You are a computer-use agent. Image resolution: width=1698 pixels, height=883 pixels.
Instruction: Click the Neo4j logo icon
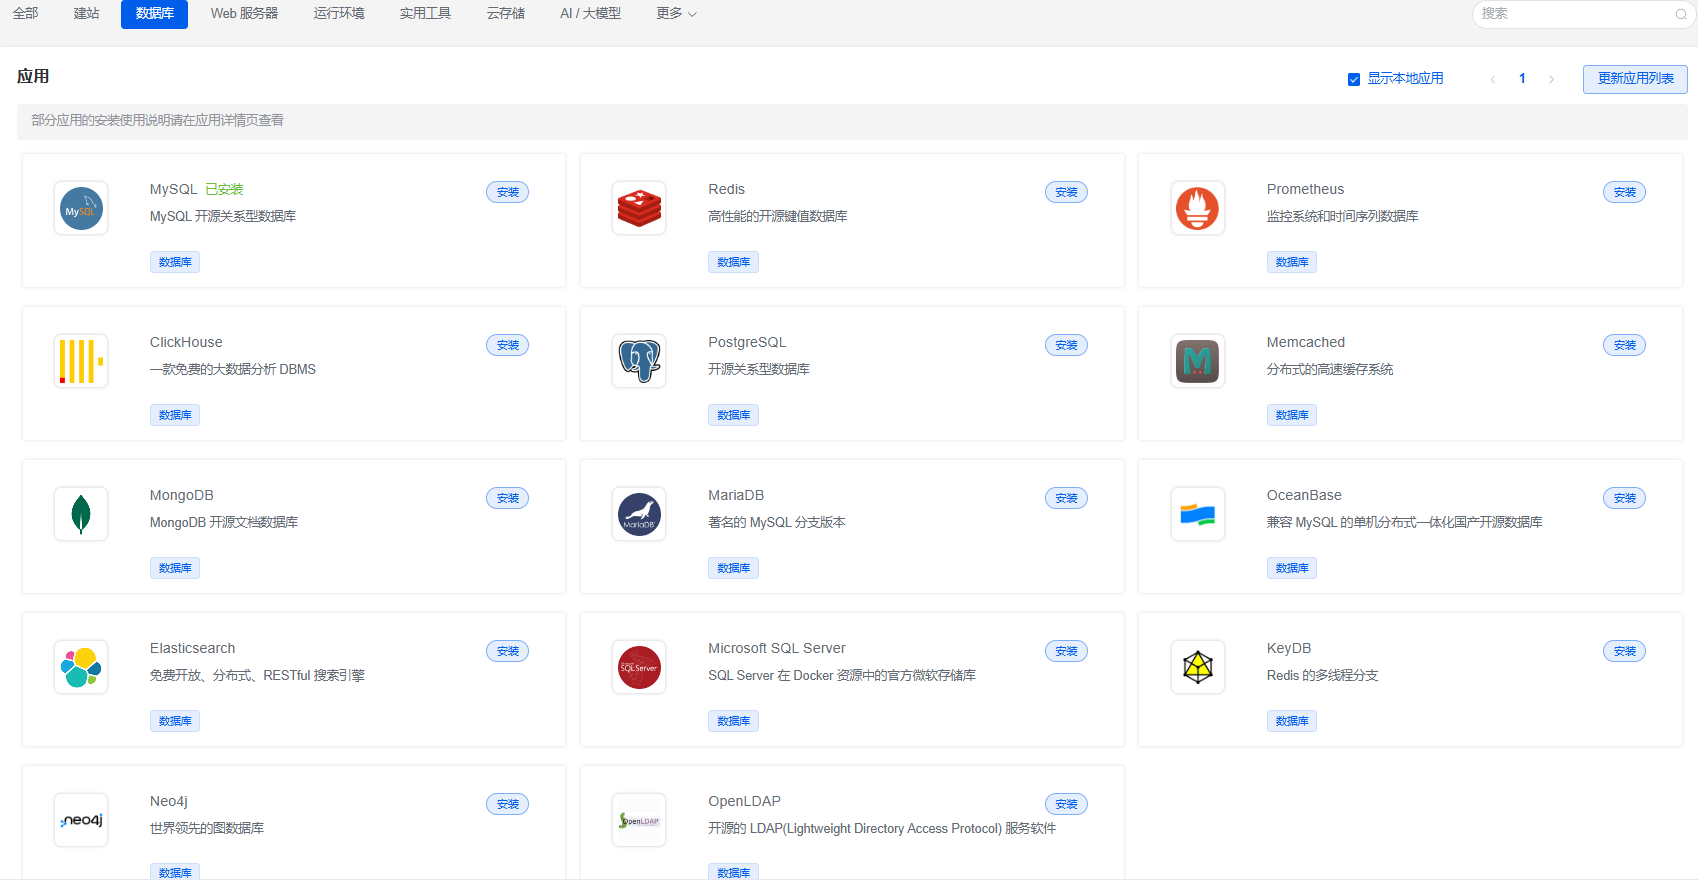click(x=81, y=821)
